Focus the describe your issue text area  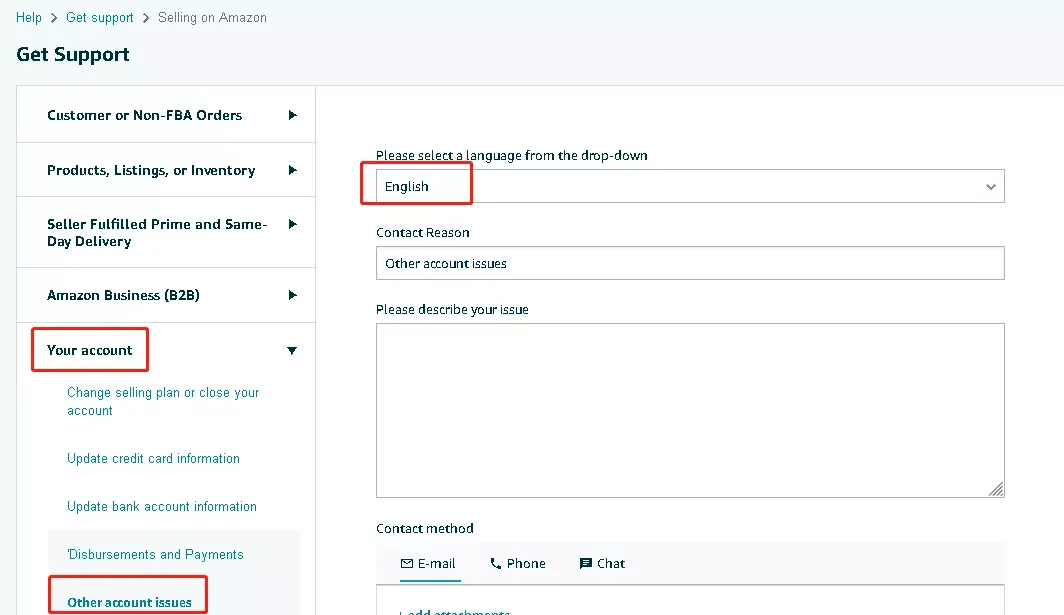click(690, 411)
